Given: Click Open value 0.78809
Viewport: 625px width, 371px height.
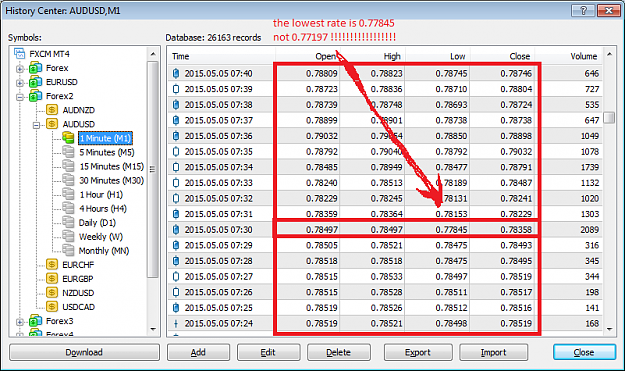Looking at the screenshot, I should pyautogui.click(x=322, y=73).
